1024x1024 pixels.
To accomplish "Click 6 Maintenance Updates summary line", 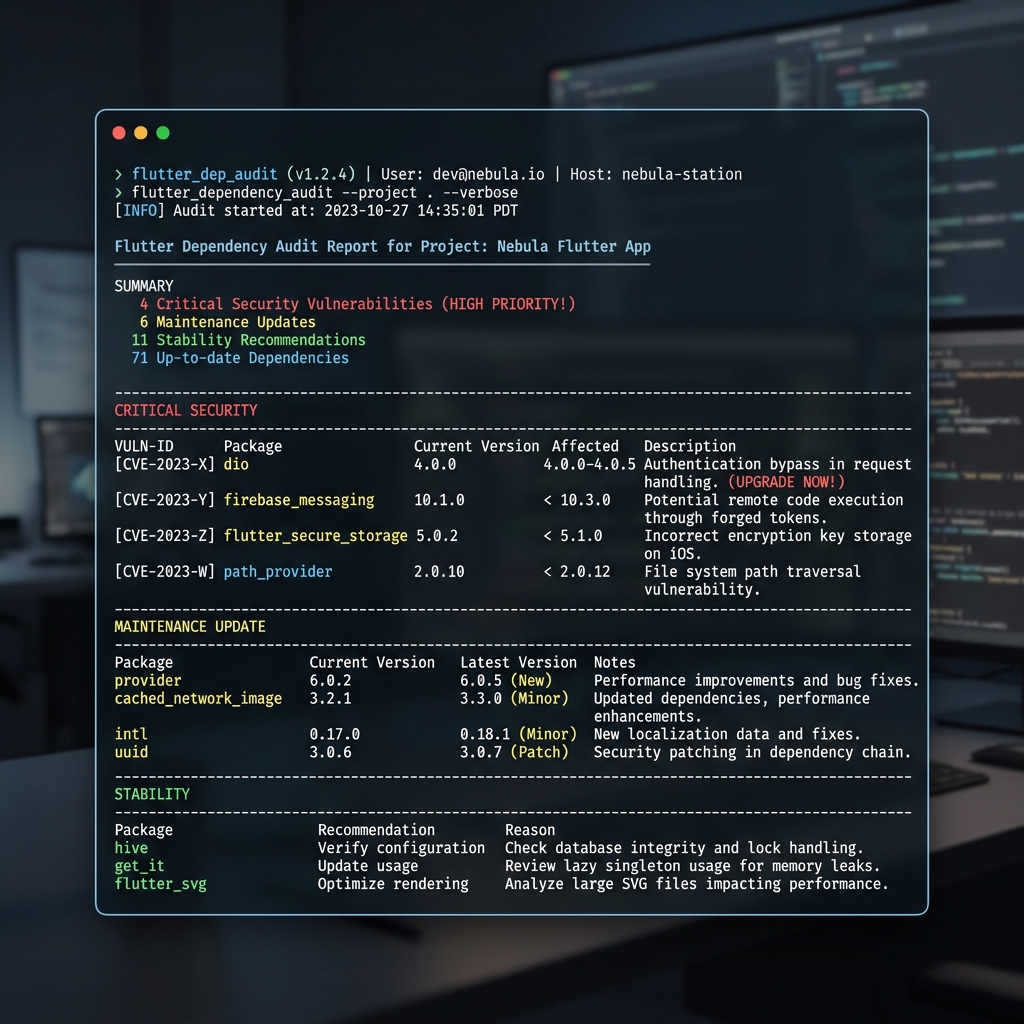I will point(227,322).
